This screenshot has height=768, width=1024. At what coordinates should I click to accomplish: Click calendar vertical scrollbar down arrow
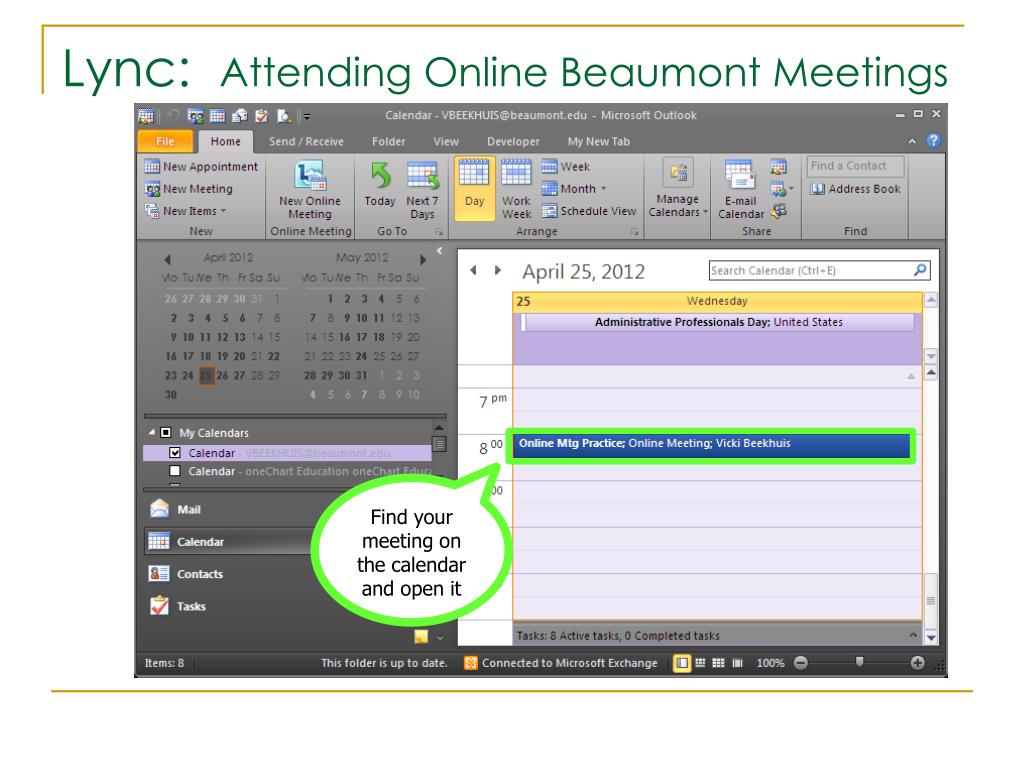tap(931, 637)
